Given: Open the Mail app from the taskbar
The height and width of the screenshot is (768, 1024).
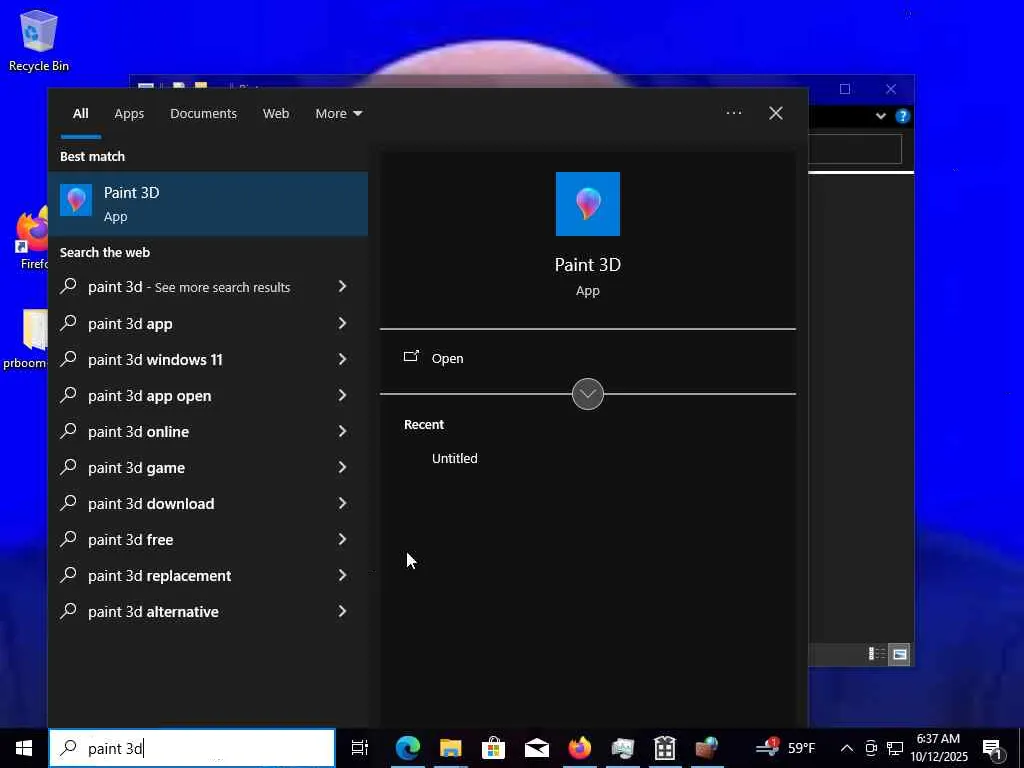Looking at the screenshot, I should (536, 748).
